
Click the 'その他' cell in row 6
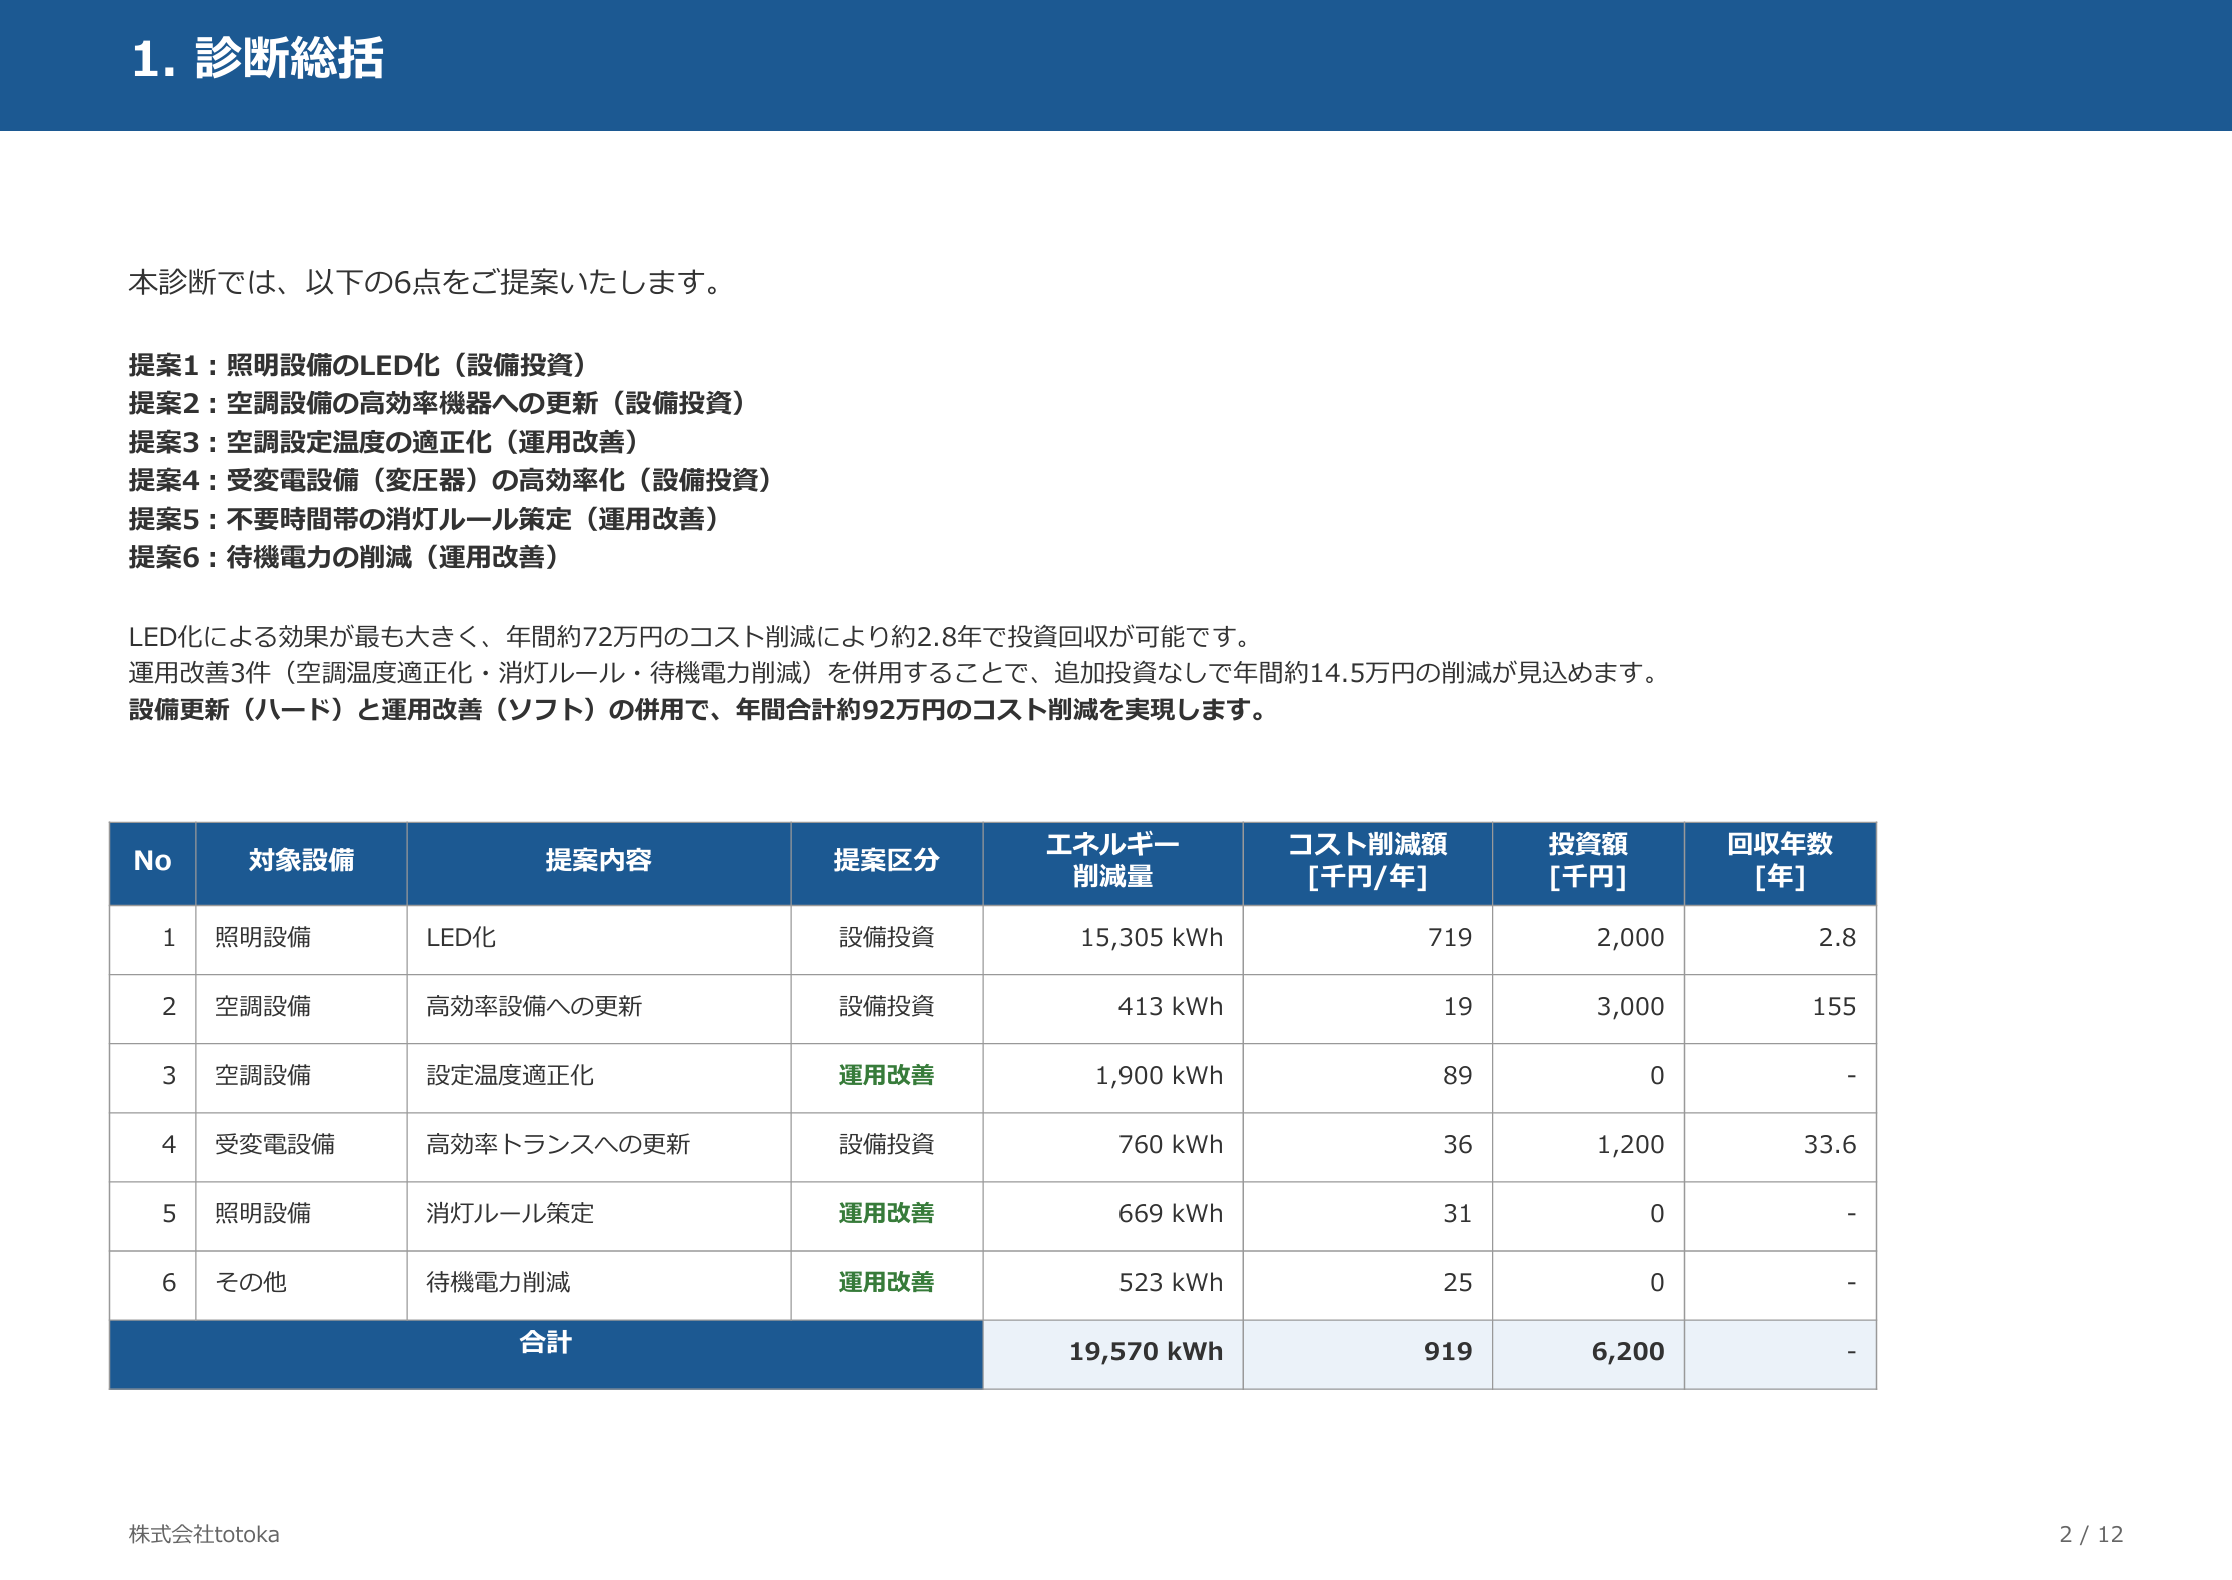(x=301, y=1285)
